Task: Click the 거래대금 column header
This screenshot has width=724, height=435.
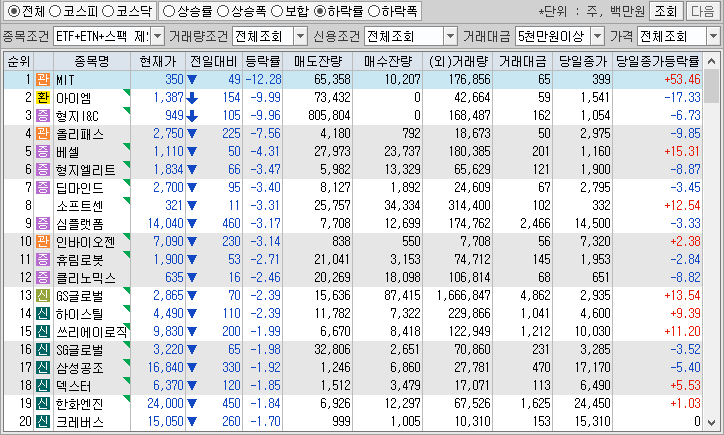Action: tap(522, 61)
